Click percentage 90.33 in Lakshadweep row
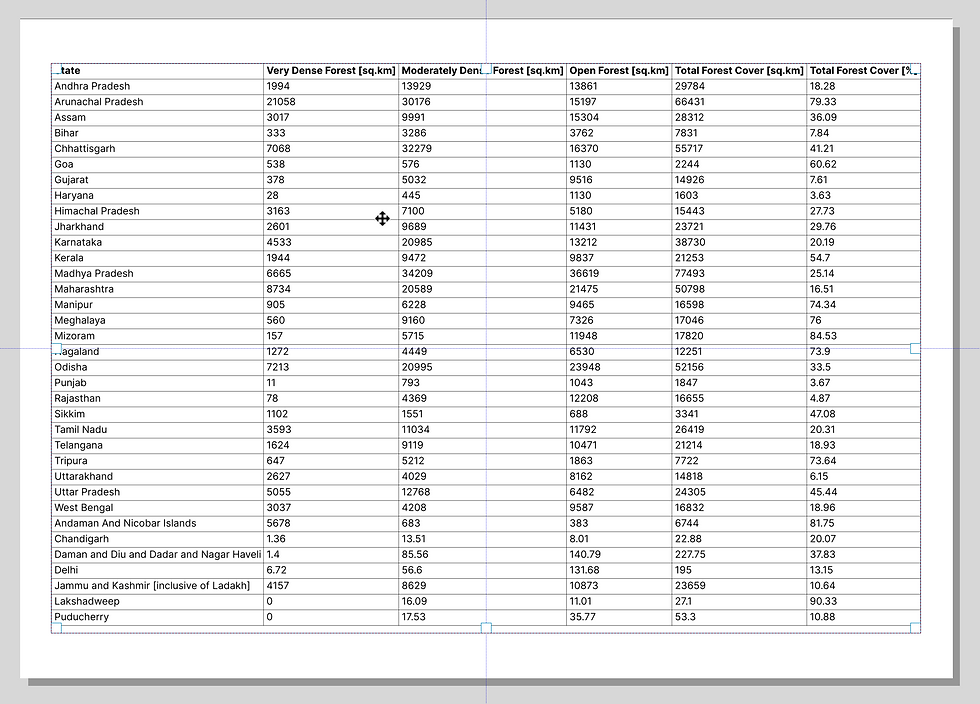Screen dimensions: 980x704 [823, 601]
